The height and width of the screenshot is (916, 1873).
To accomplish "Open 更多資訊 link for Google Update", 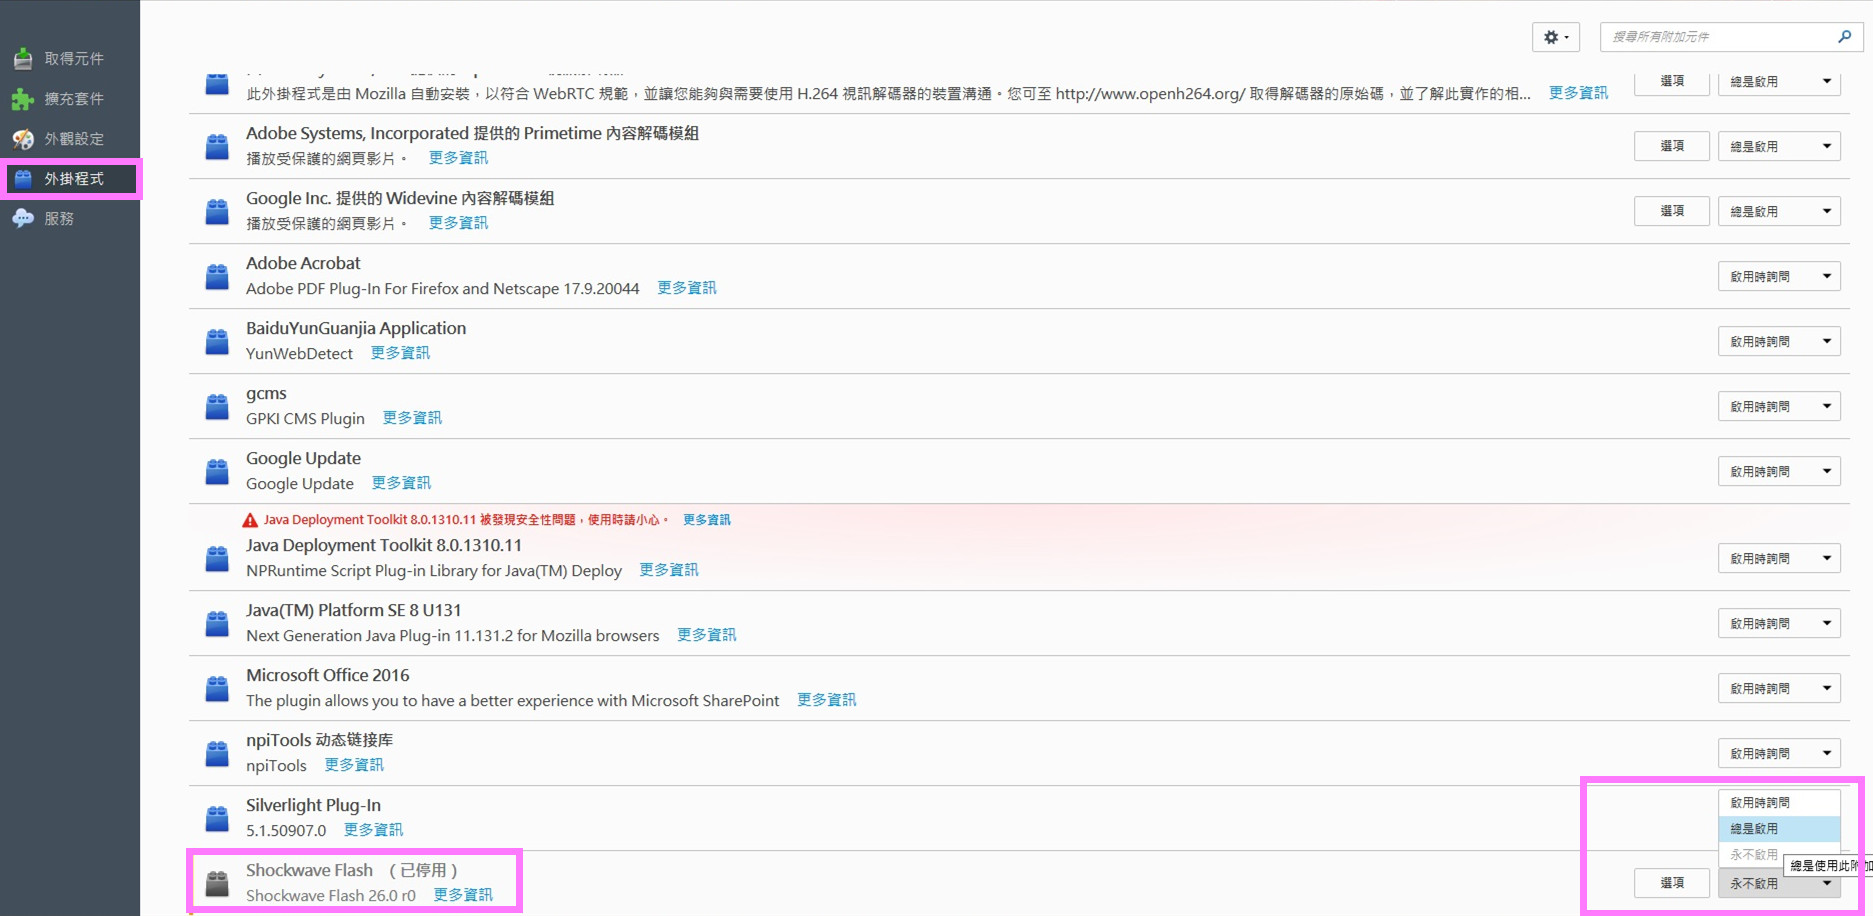I will click(401, 483).
